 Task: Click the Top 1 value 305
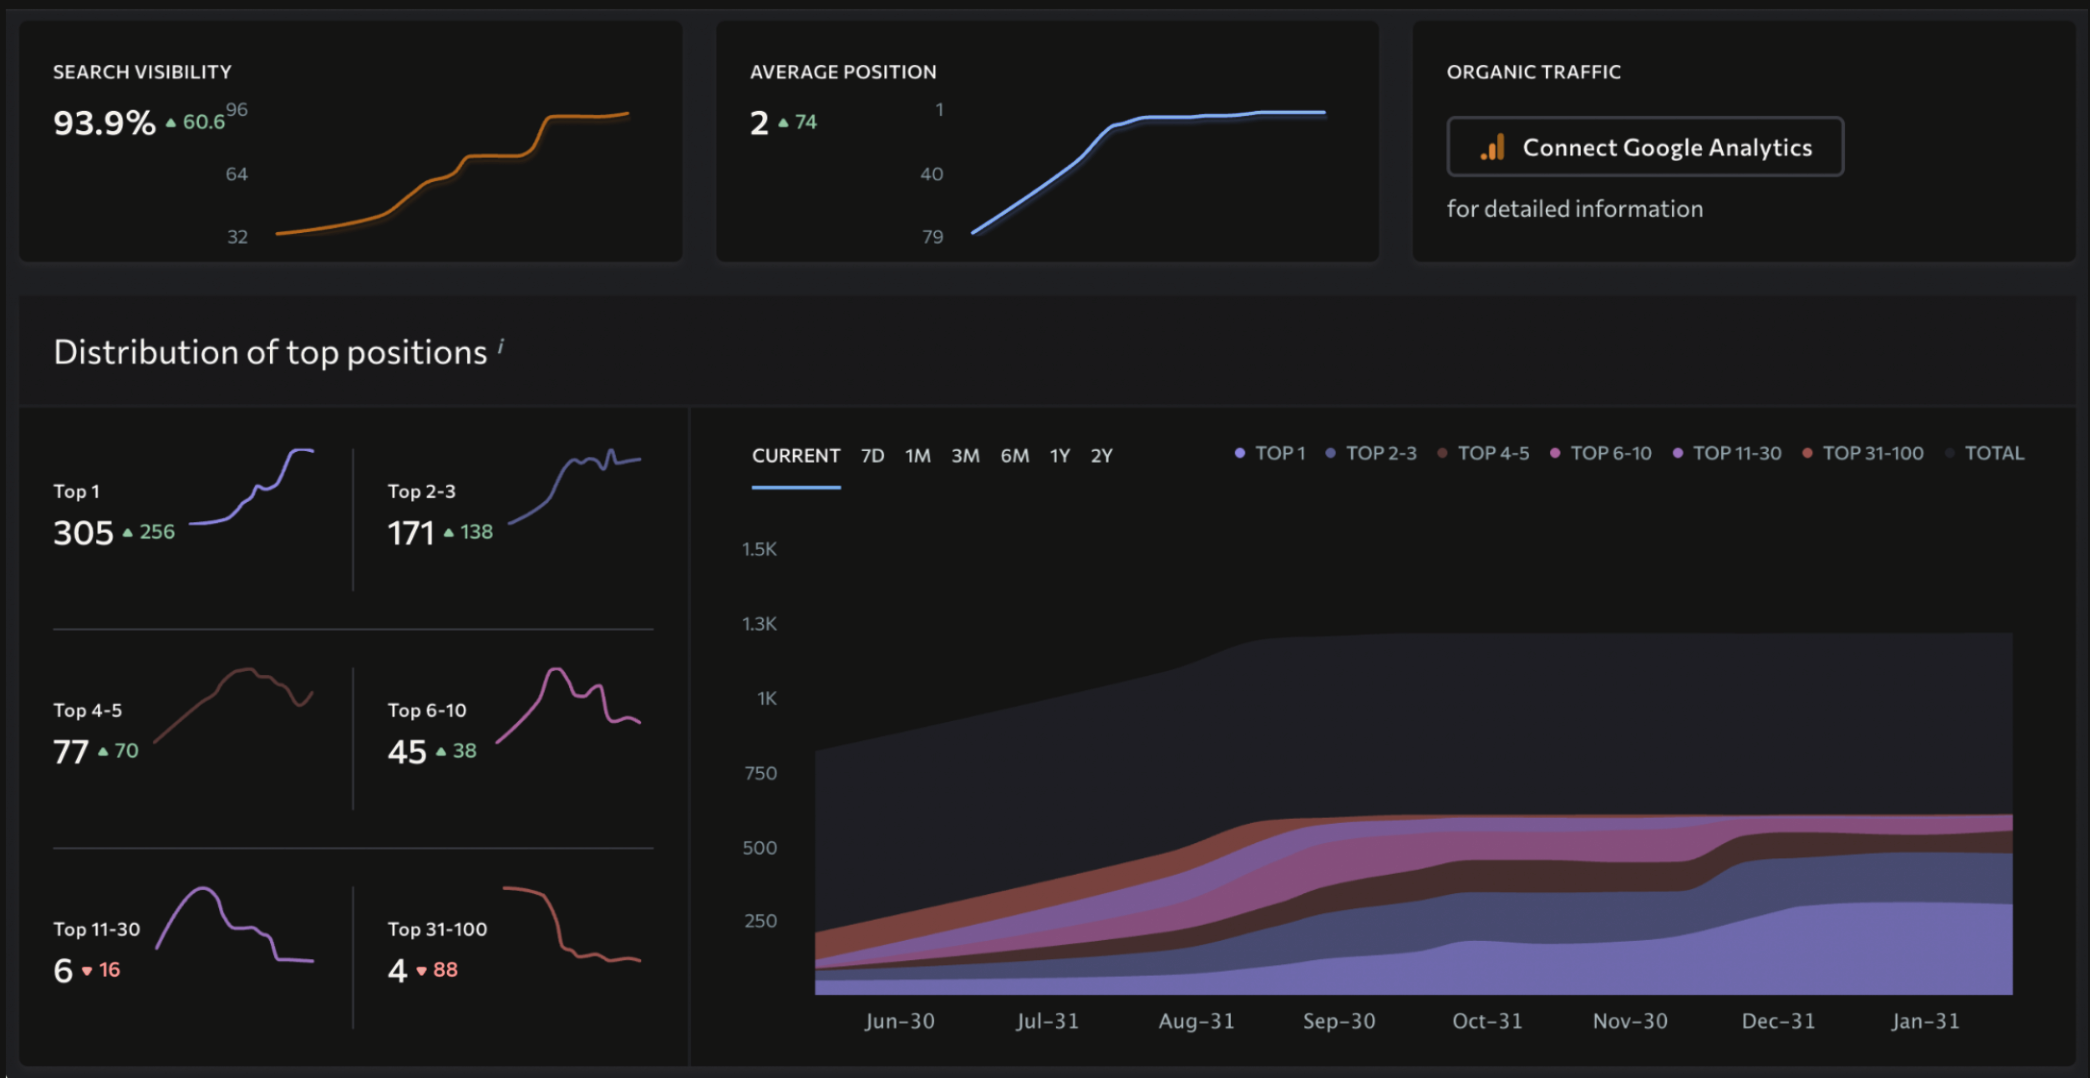83,533
